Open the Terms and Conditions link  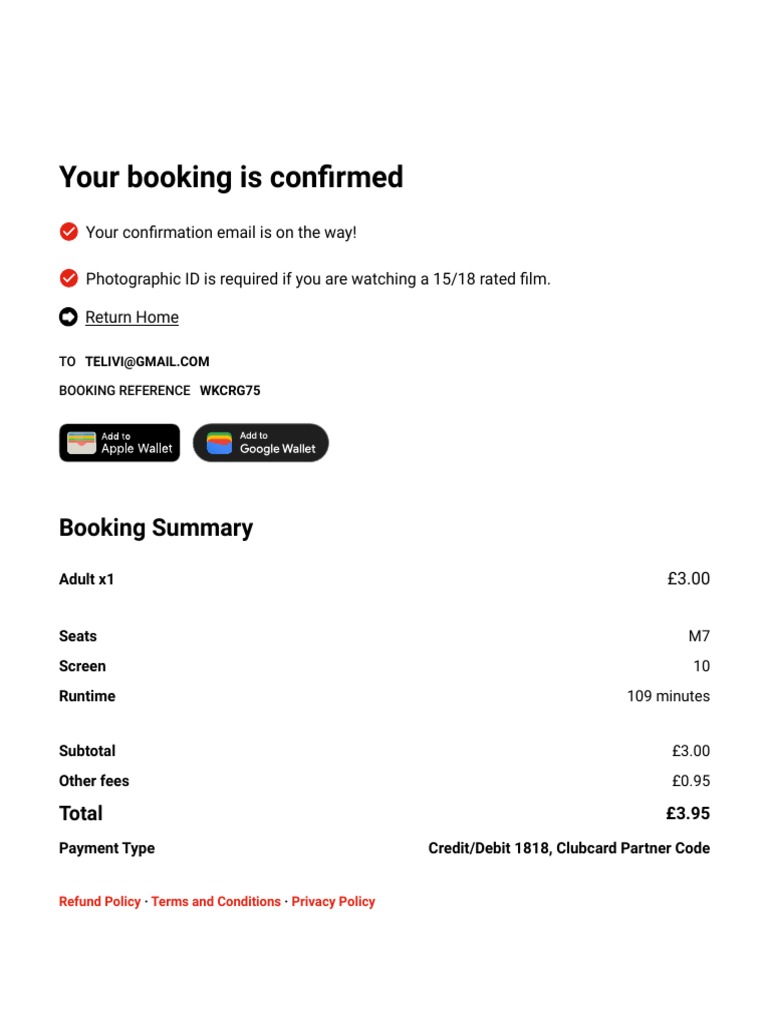click(216, 901)
